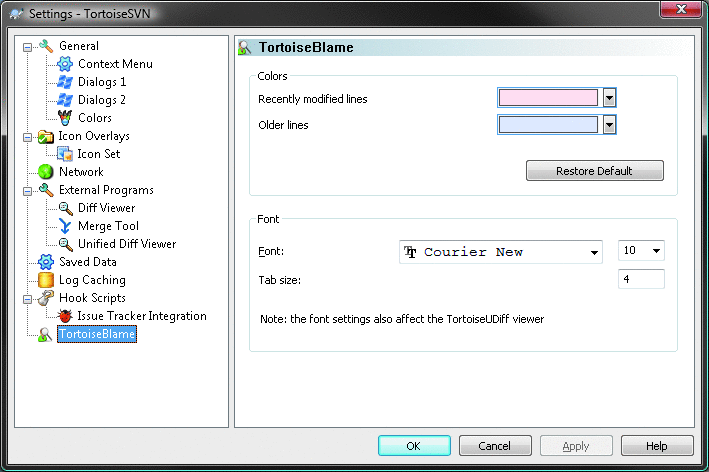Open the Dialogs 2 settings page
Viewport: 709px width, 472px height.
tap(102, 100)
